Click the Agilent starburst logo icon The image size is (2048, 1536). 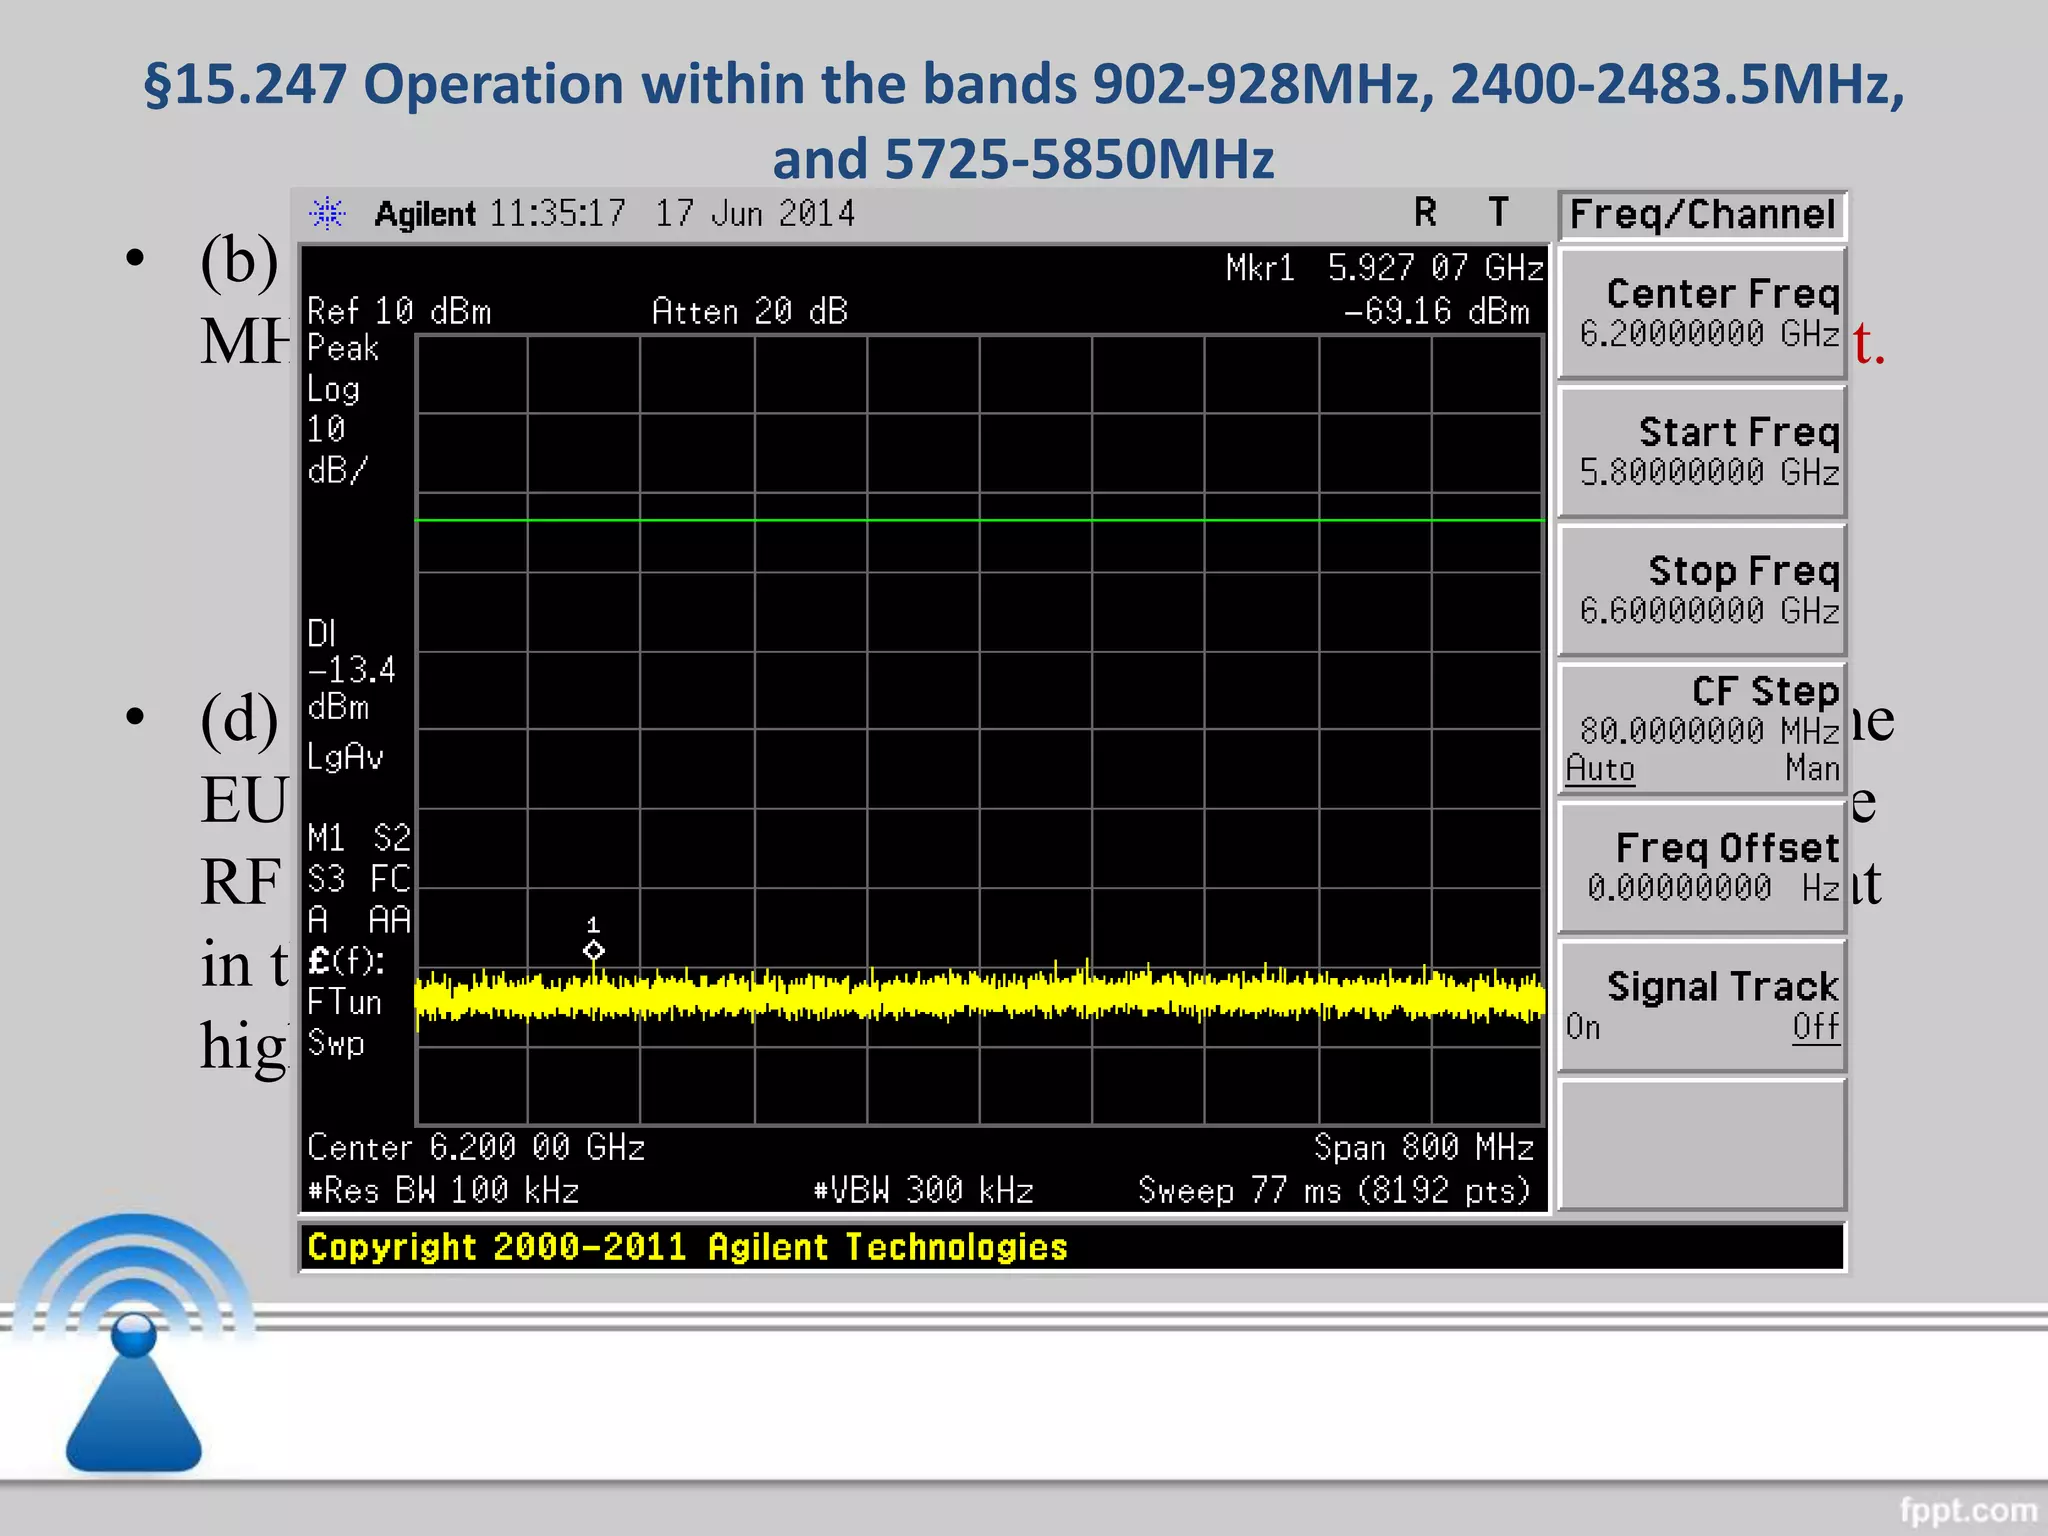[x=327, y=213]
